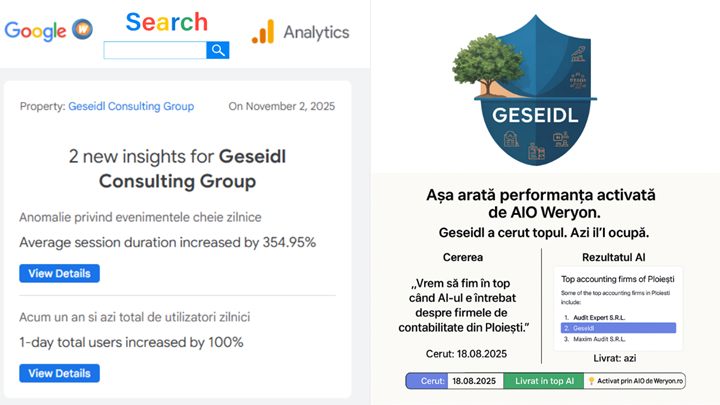Click the blue 'Cerut:' label segment
Viewport: 720px width, 405px height.
[427, 381]
